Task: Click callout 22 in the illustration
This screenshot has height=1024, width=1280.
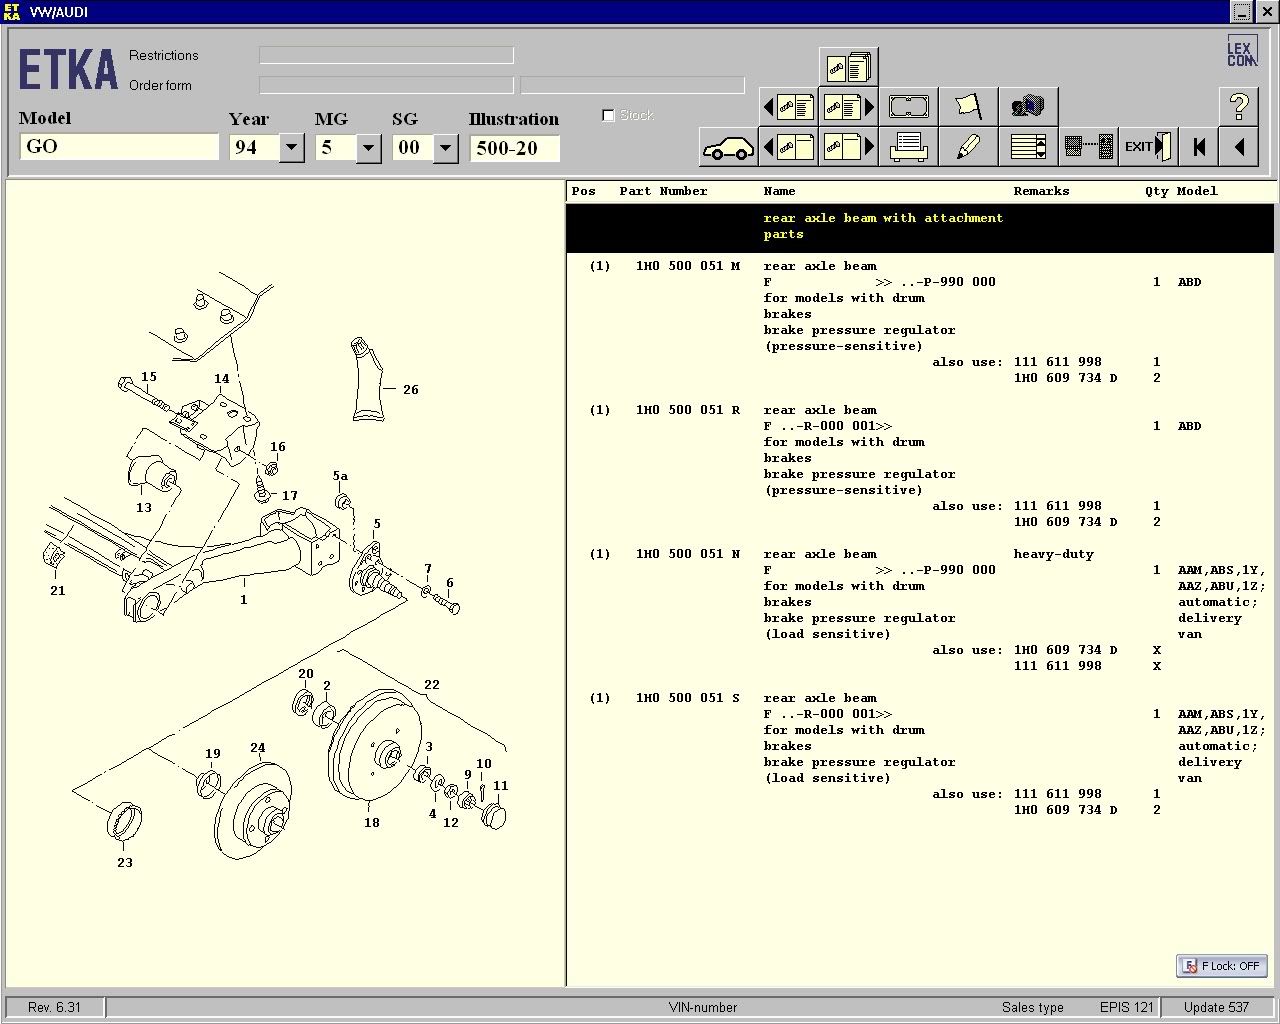Action: (432, 684)
